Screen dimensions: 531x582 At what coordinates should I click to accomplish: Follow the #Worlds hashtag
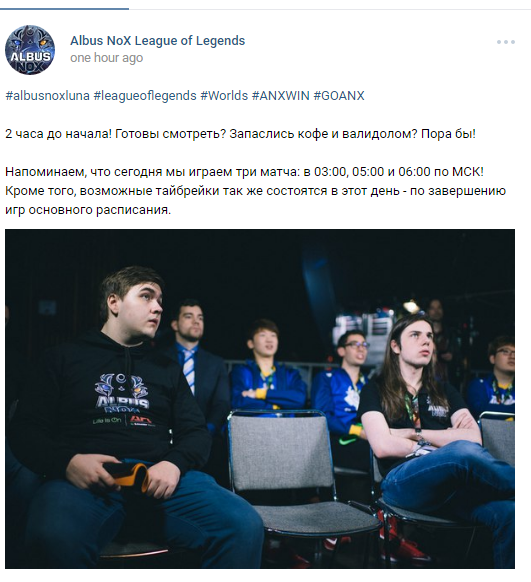(x=224, y=96)
